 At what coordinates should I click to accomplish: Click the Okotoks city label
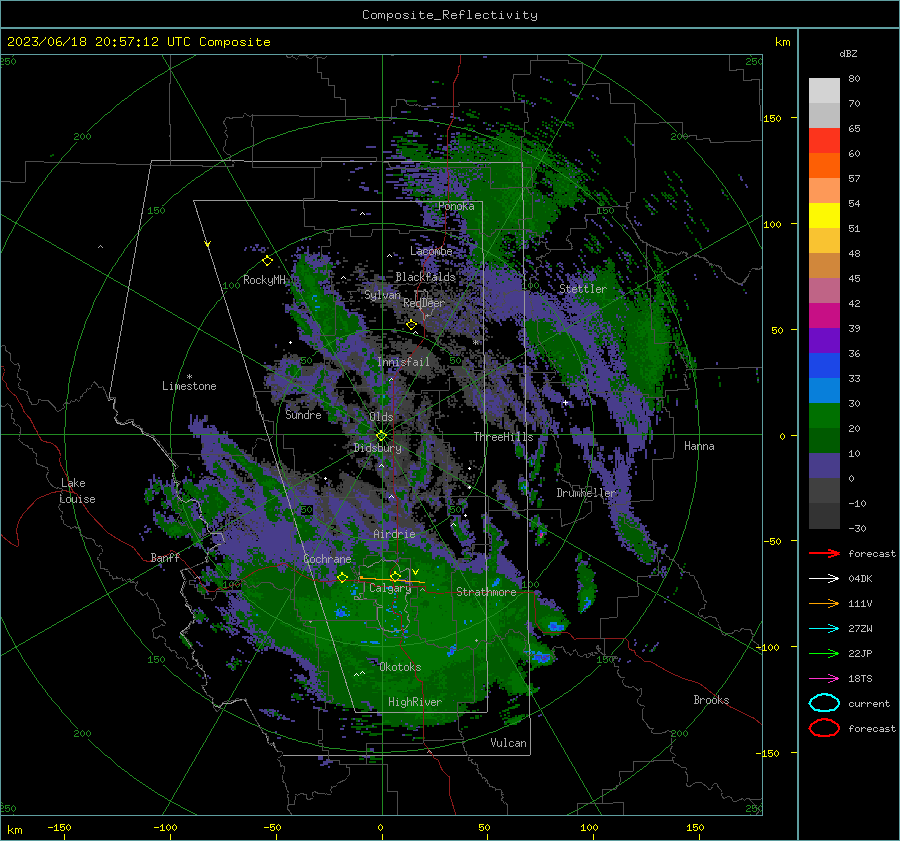[x=400, y=667]
